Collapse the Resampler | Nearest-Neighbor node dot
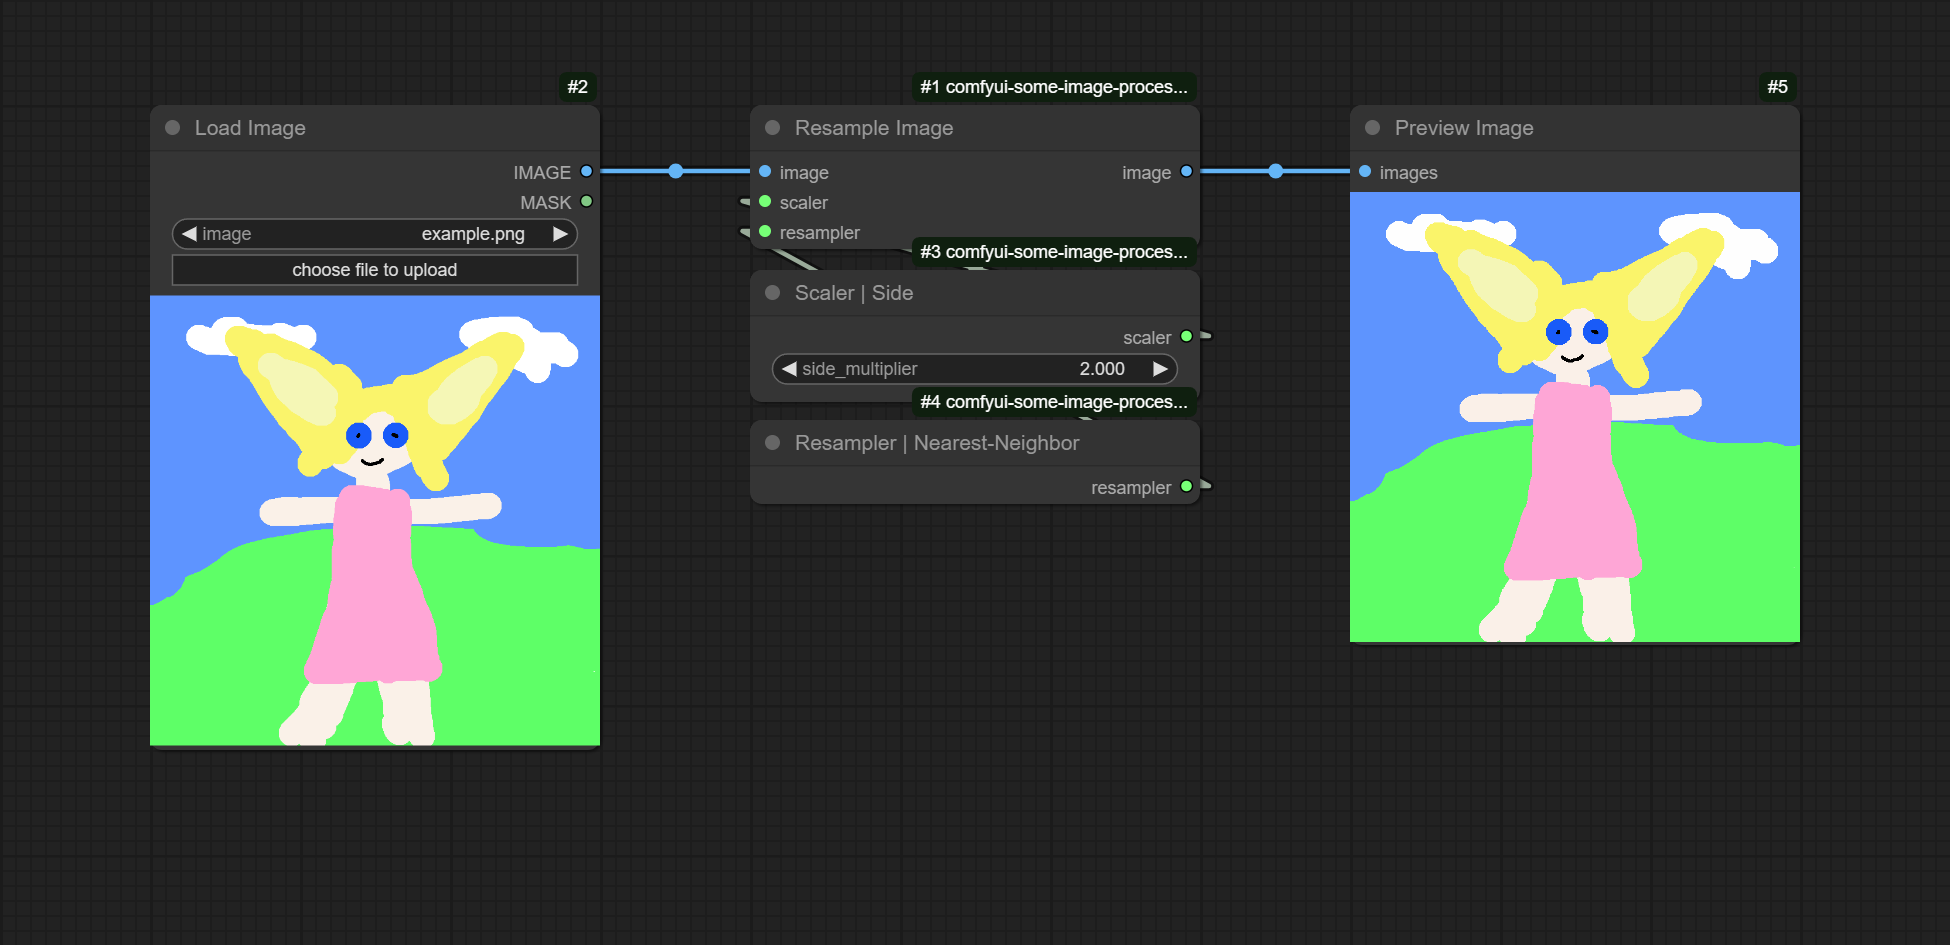This screenshot has width=1950, height=945. [x=772, y=443]
